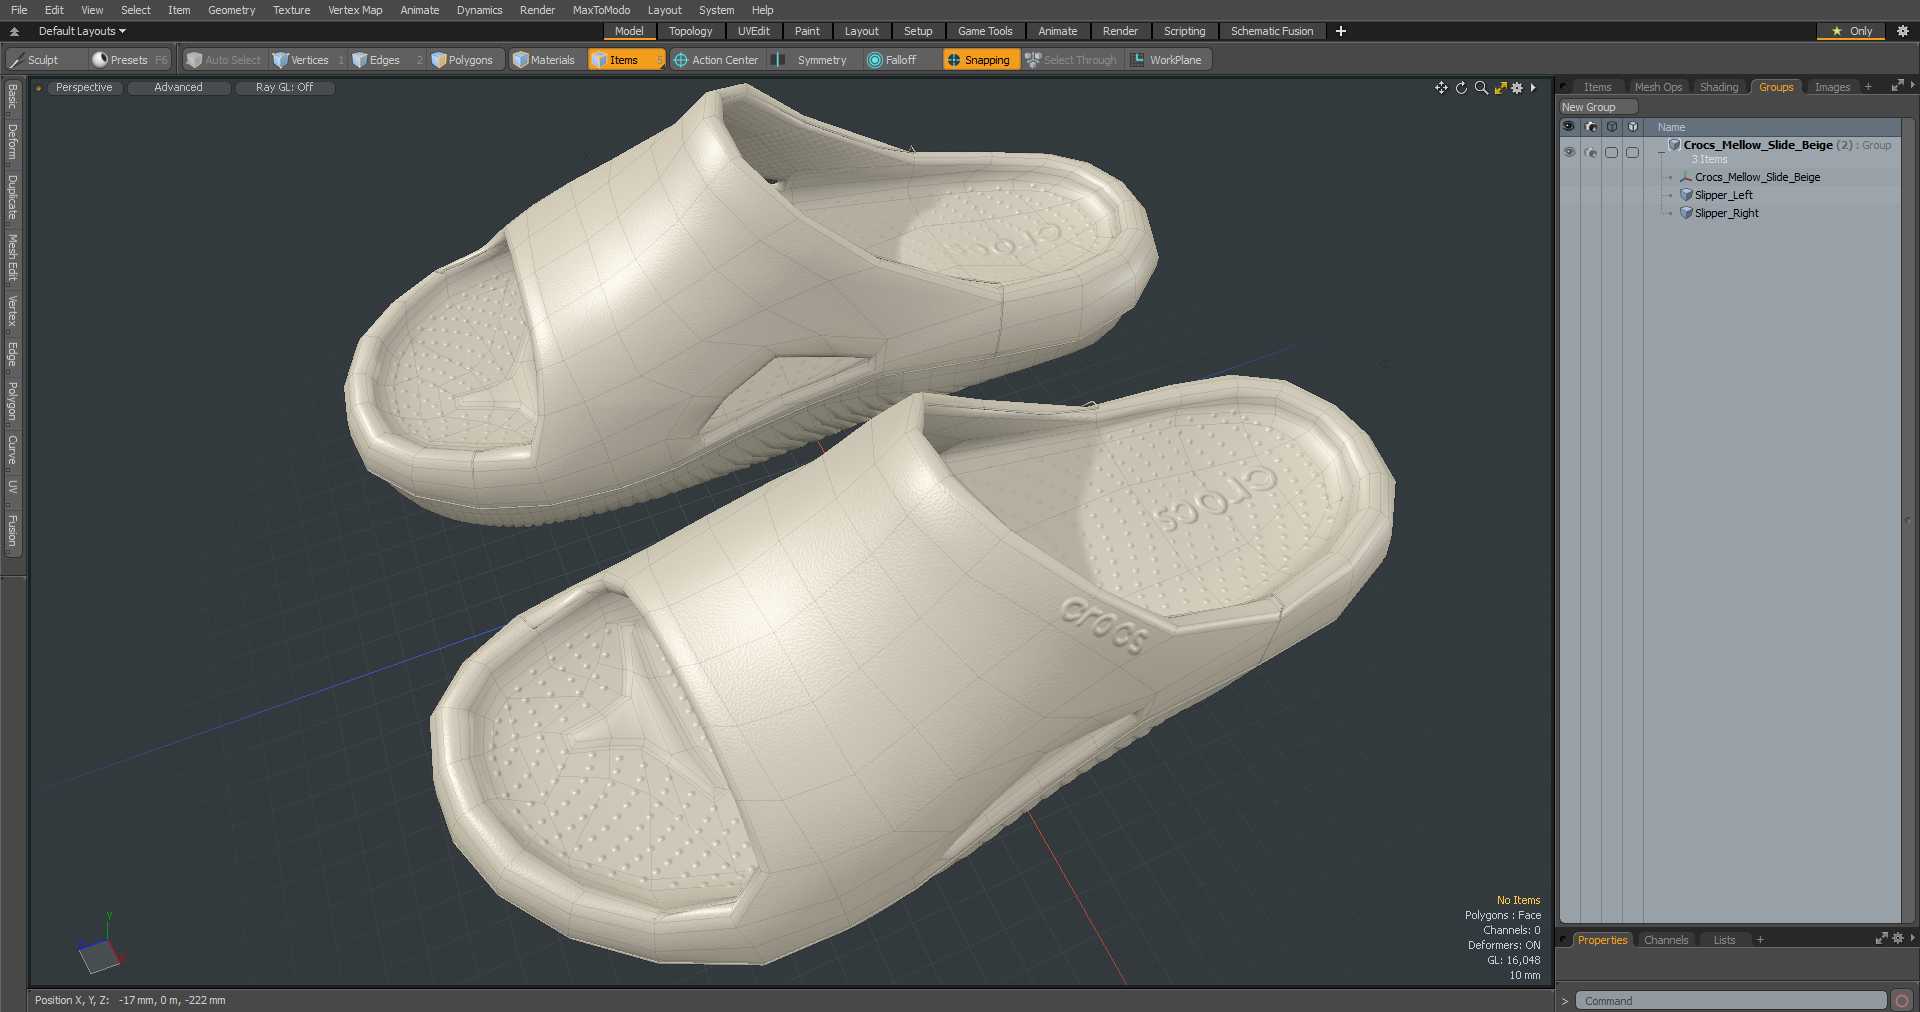The height and width of the screenshot is (1012, 1920).
Task: Open lower panel settings gear
Action: [x=1898, y=938]
